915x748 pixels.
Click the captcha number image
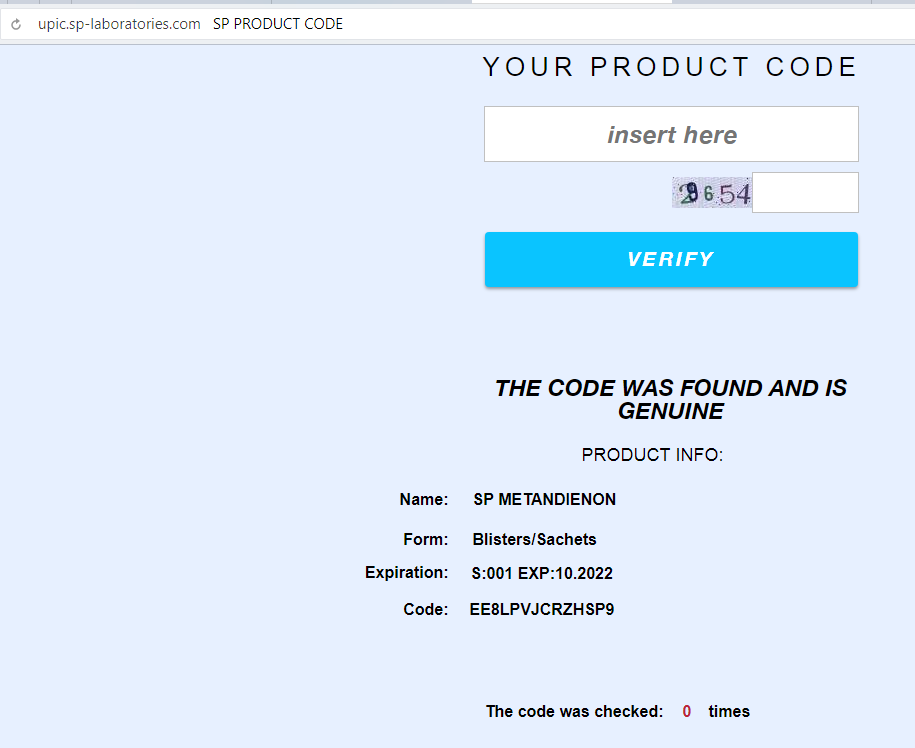[x=711, y=193]
